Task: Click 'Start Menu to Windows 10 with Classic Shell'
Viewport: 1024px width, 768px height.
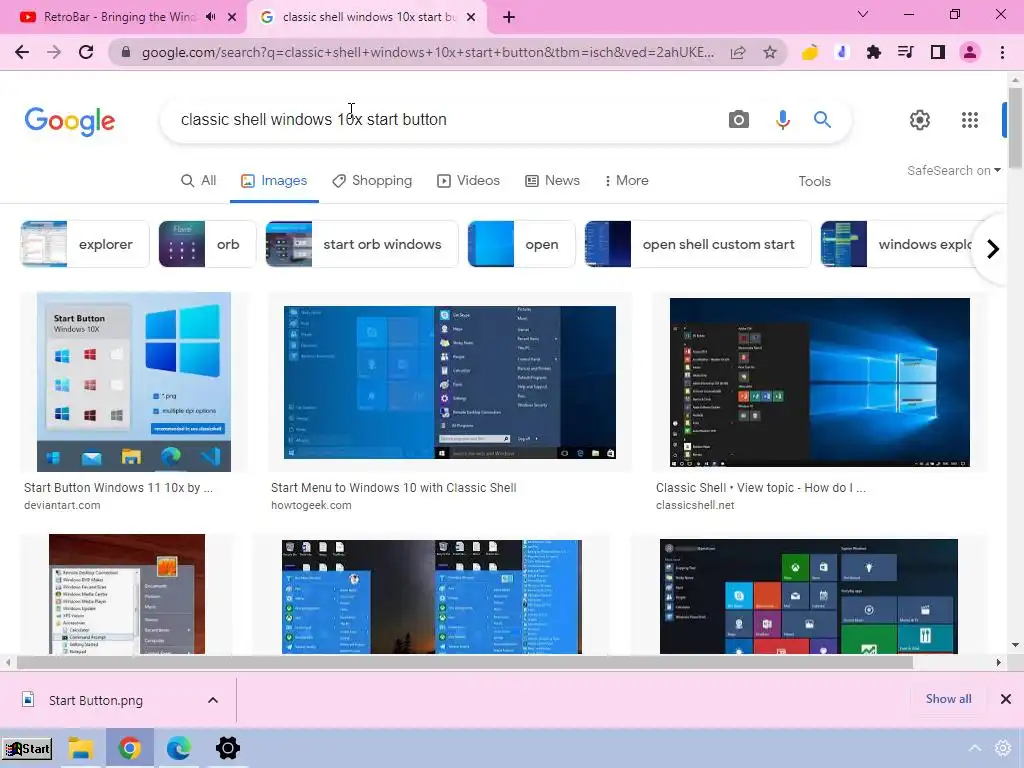Action: point(394,488)
